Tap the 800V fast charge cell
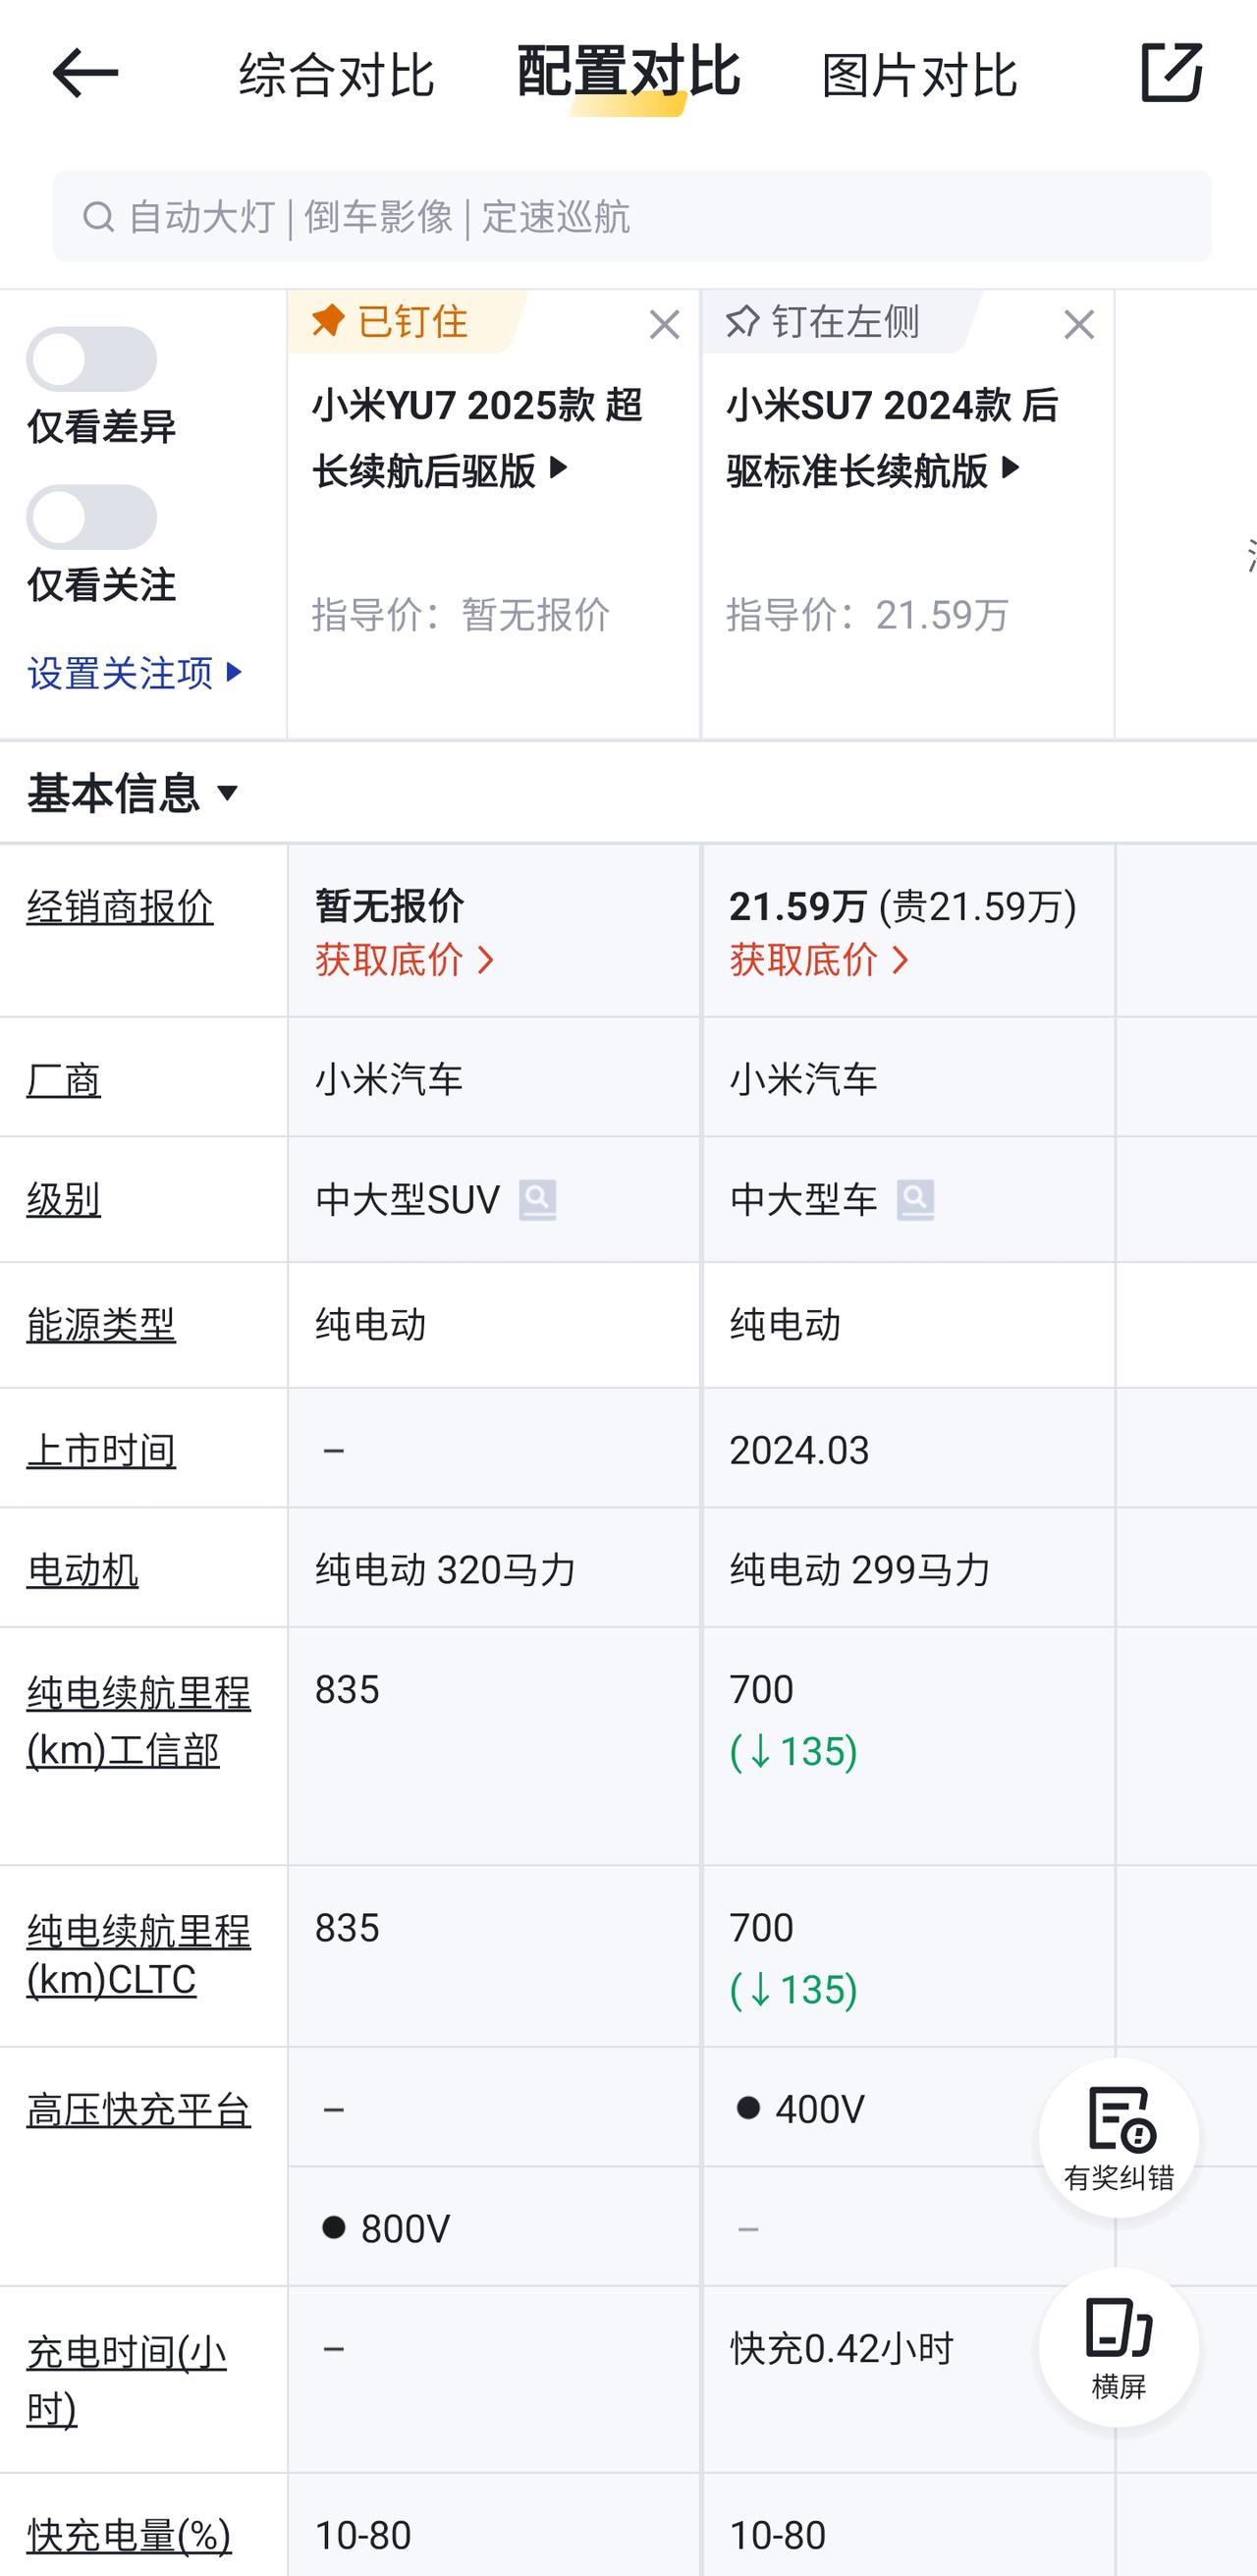 [x=494, y=2227]
